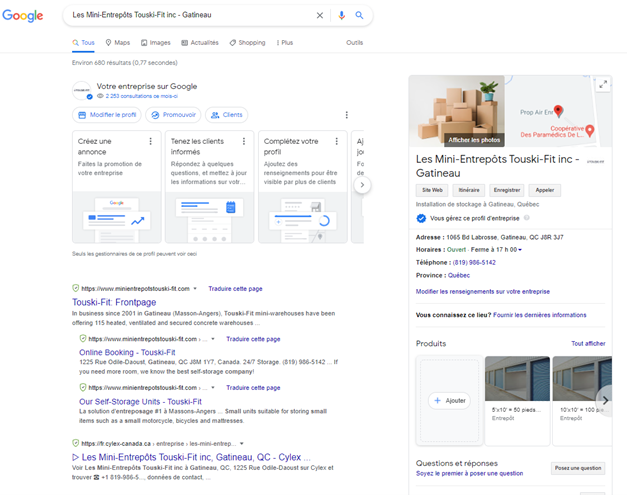This screenshot has height=495, width=627.
Task: Click the blue search magnifier icon
Action: click(359, 16)
